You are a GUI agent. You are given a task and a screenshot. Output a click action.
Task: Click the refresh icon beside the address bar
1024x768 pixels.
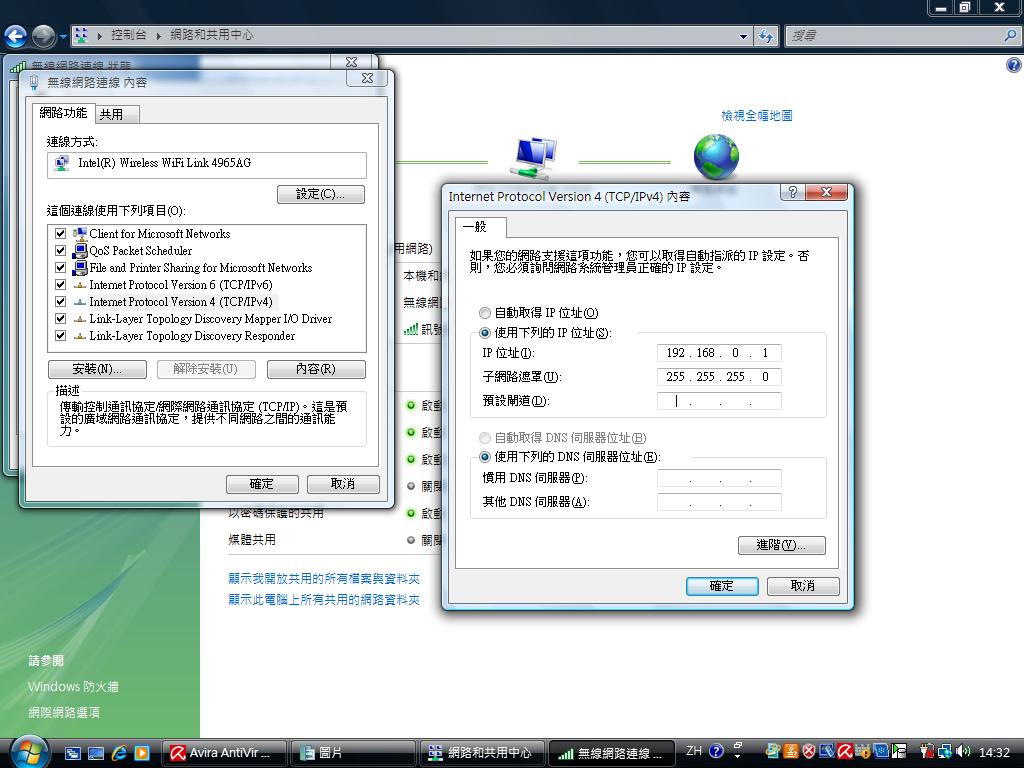pos(765,35)
